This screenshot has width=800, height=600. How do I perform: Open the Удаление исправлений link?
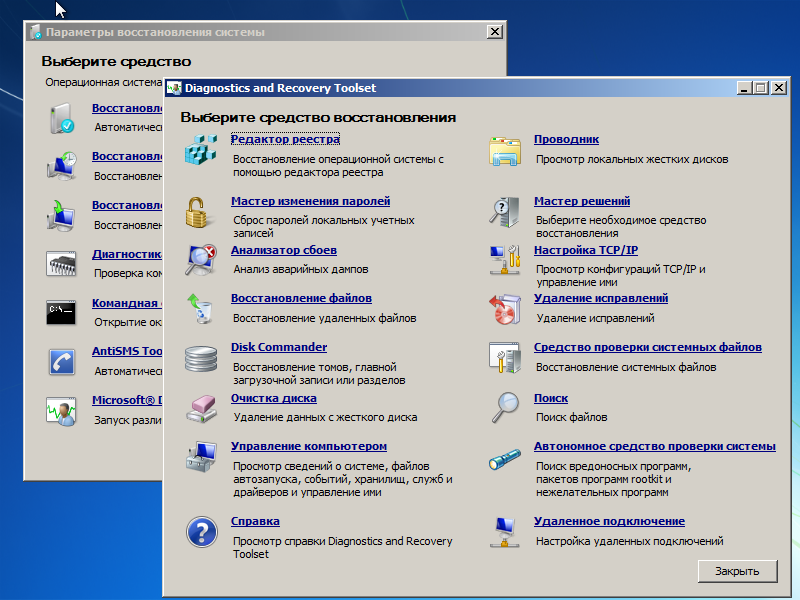click(x=601, y=298)
